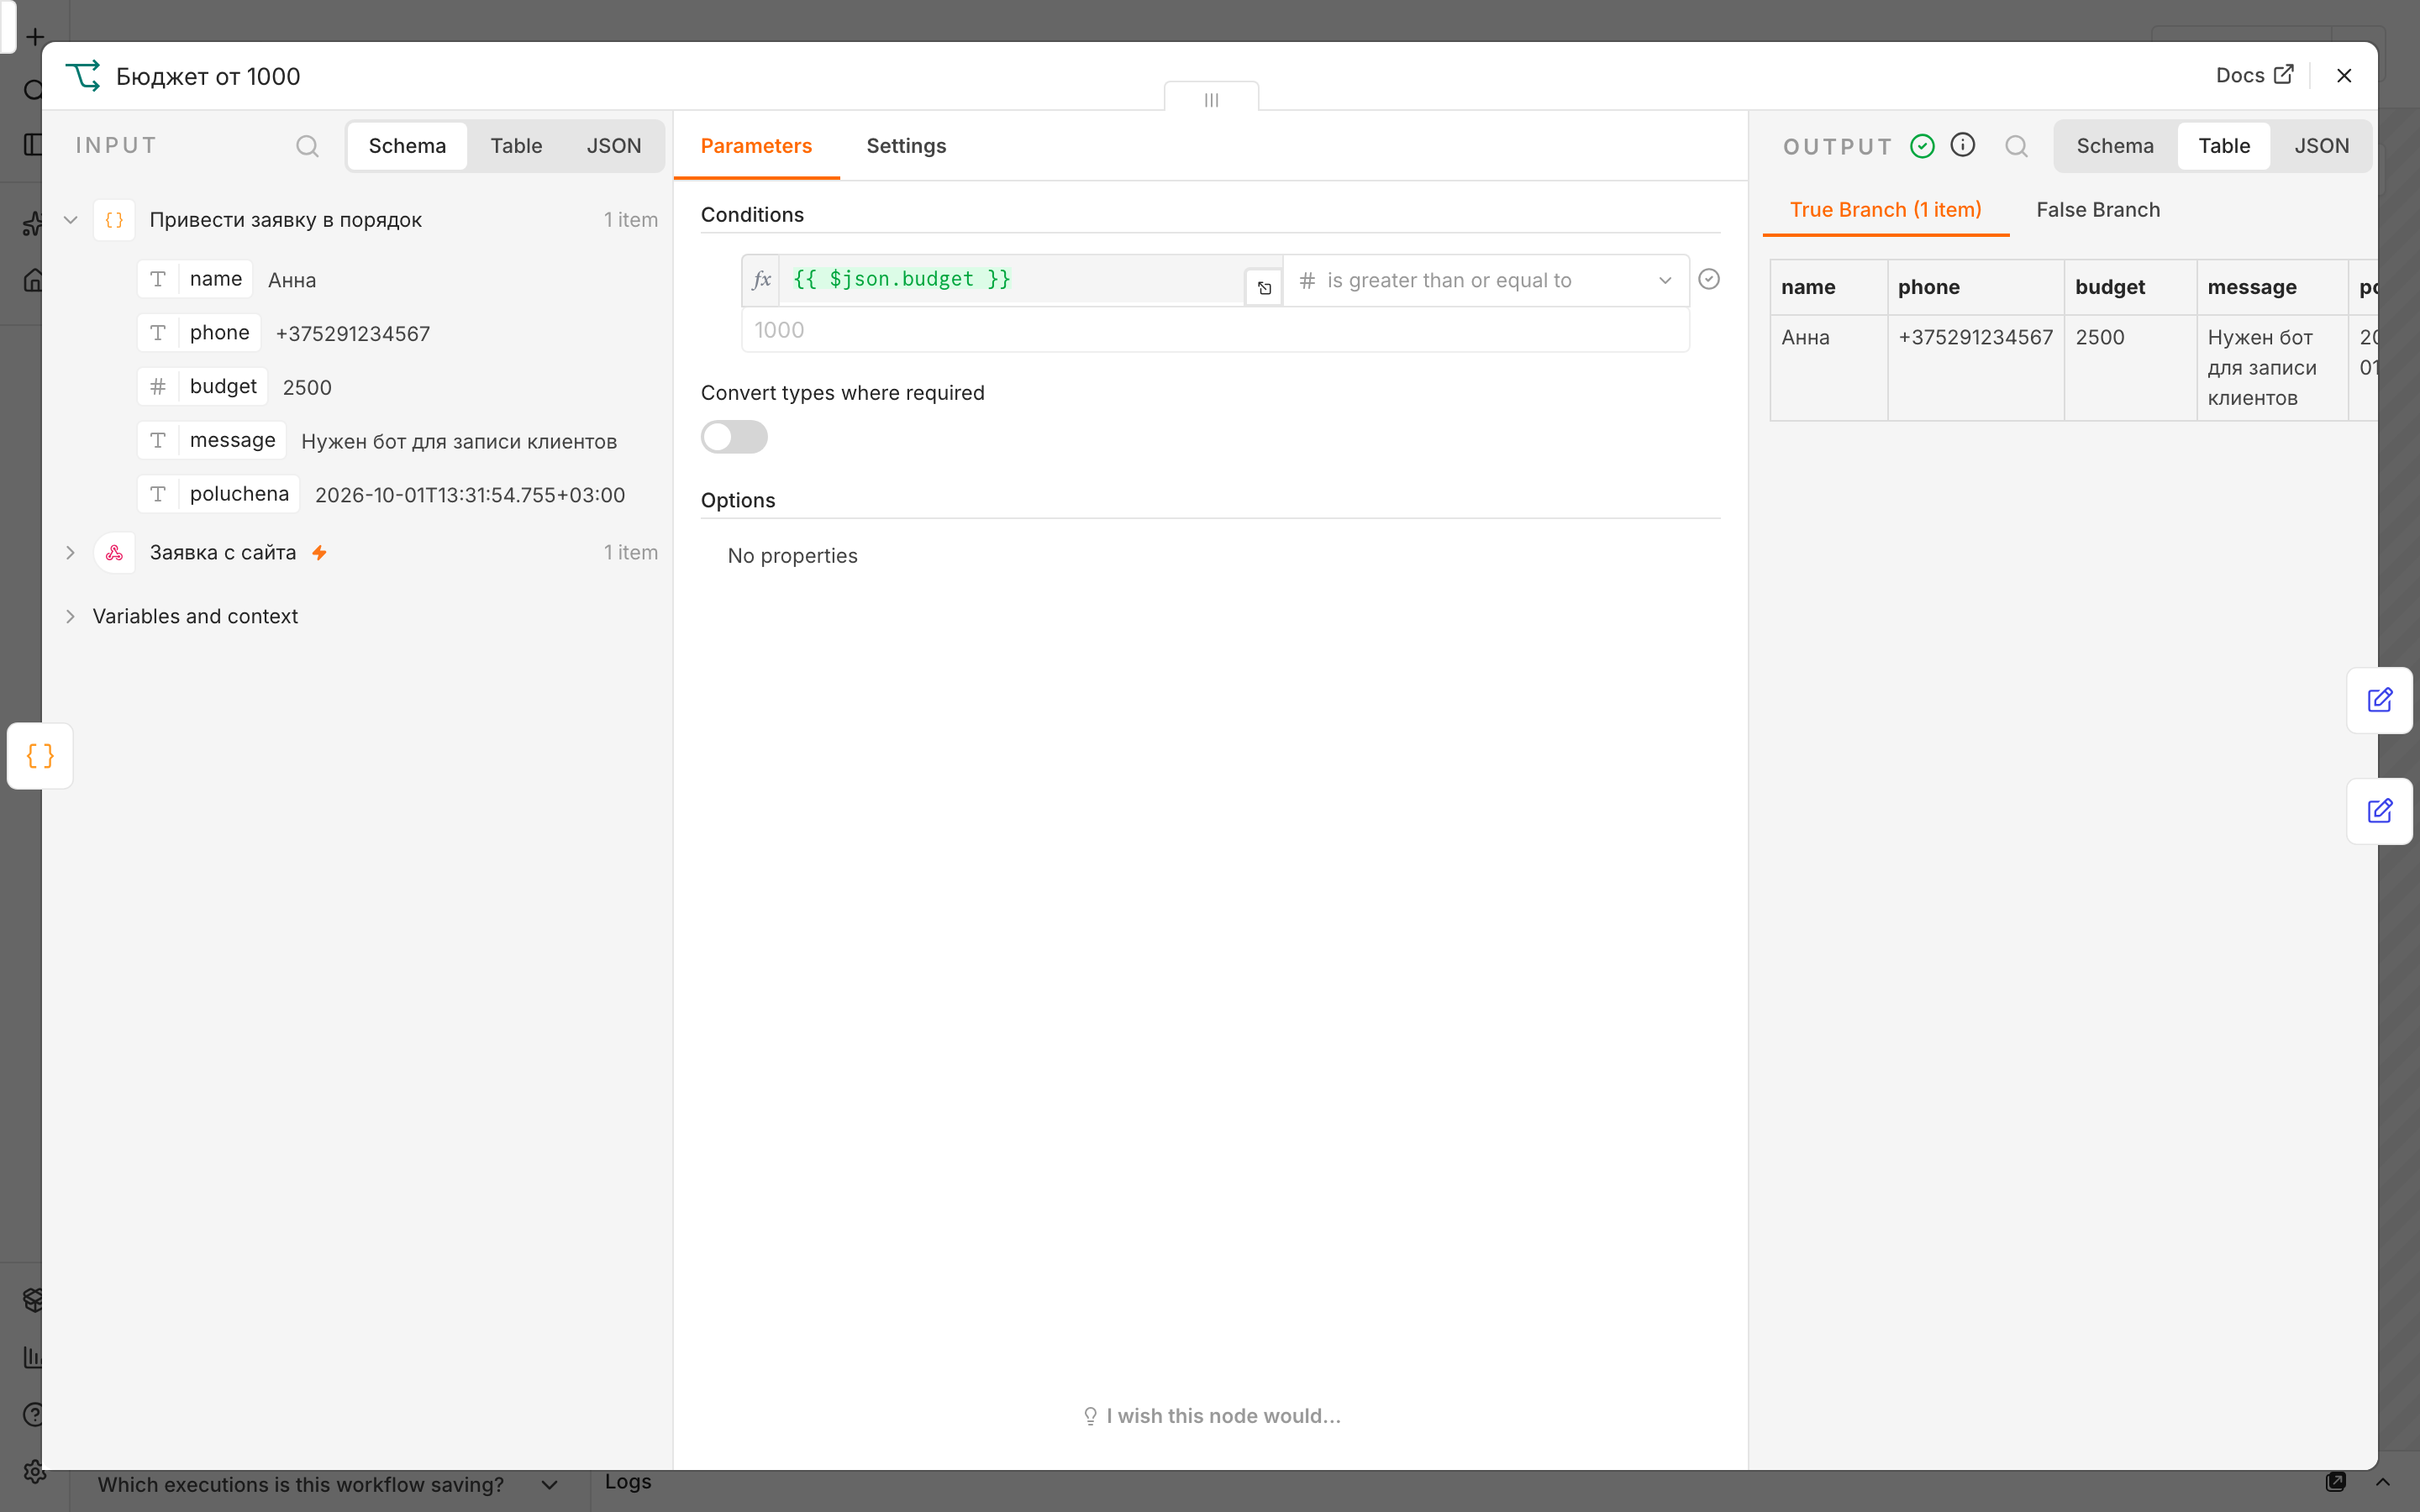Click the If node branch icon in header
The image size is (2420, 1512).
(x=83, y=76)
